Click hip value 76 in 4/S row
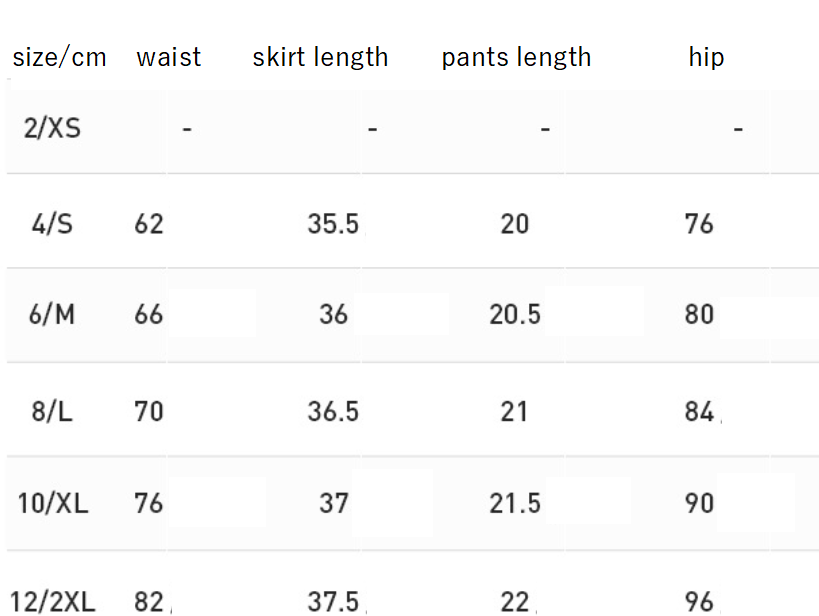 699,223
